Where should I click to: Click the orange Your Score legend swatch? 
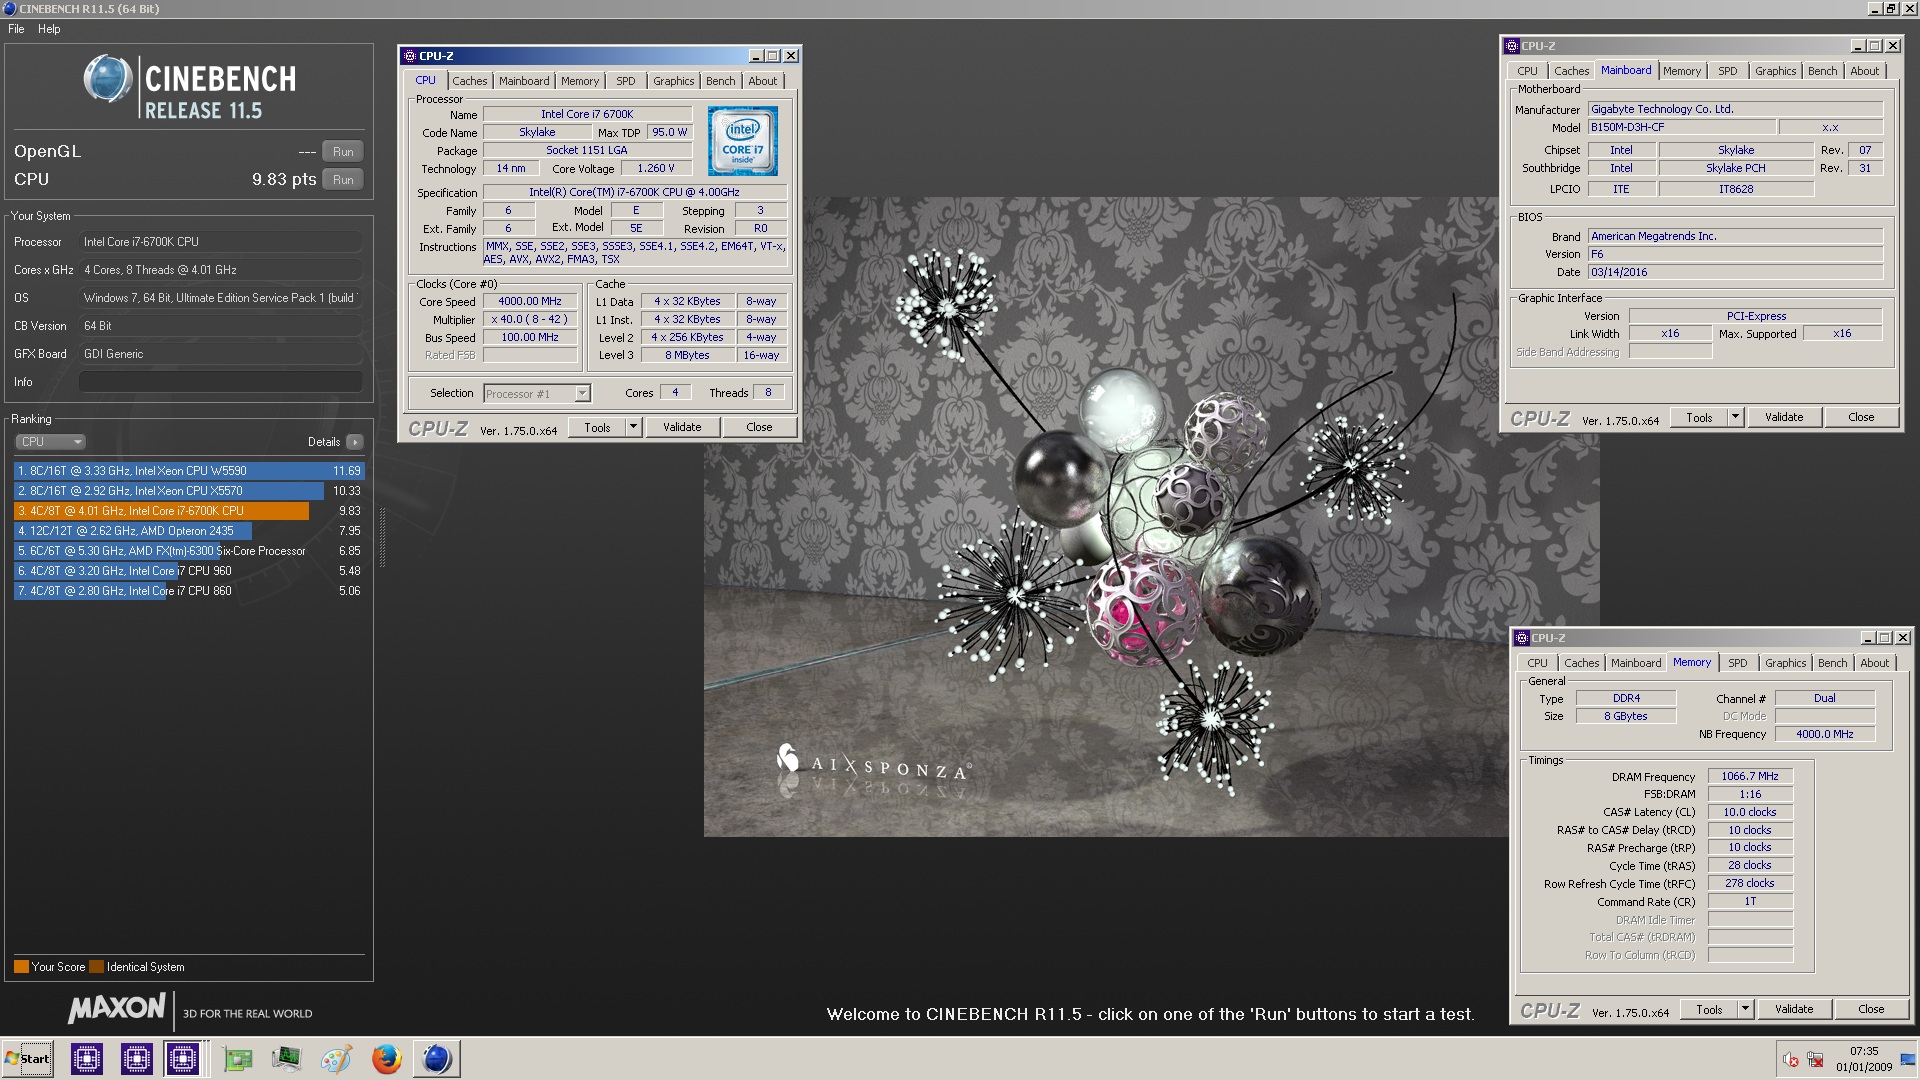coord(21,967)
